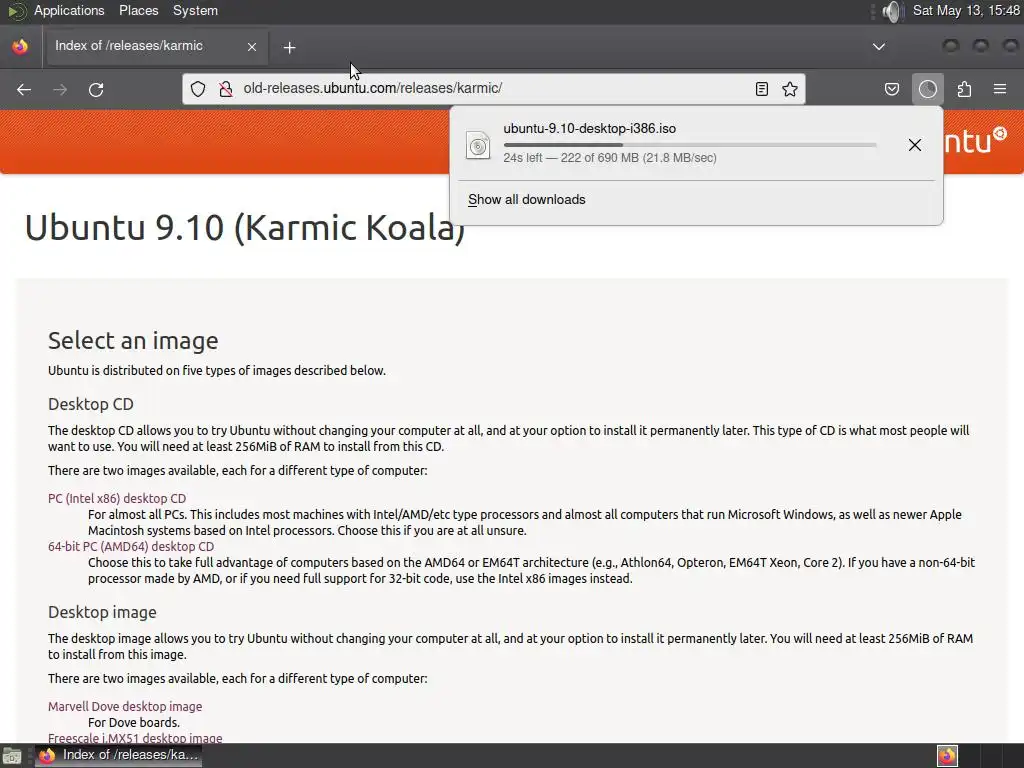
Task: Open a new tab with plus button
Action: click(289, 48)
